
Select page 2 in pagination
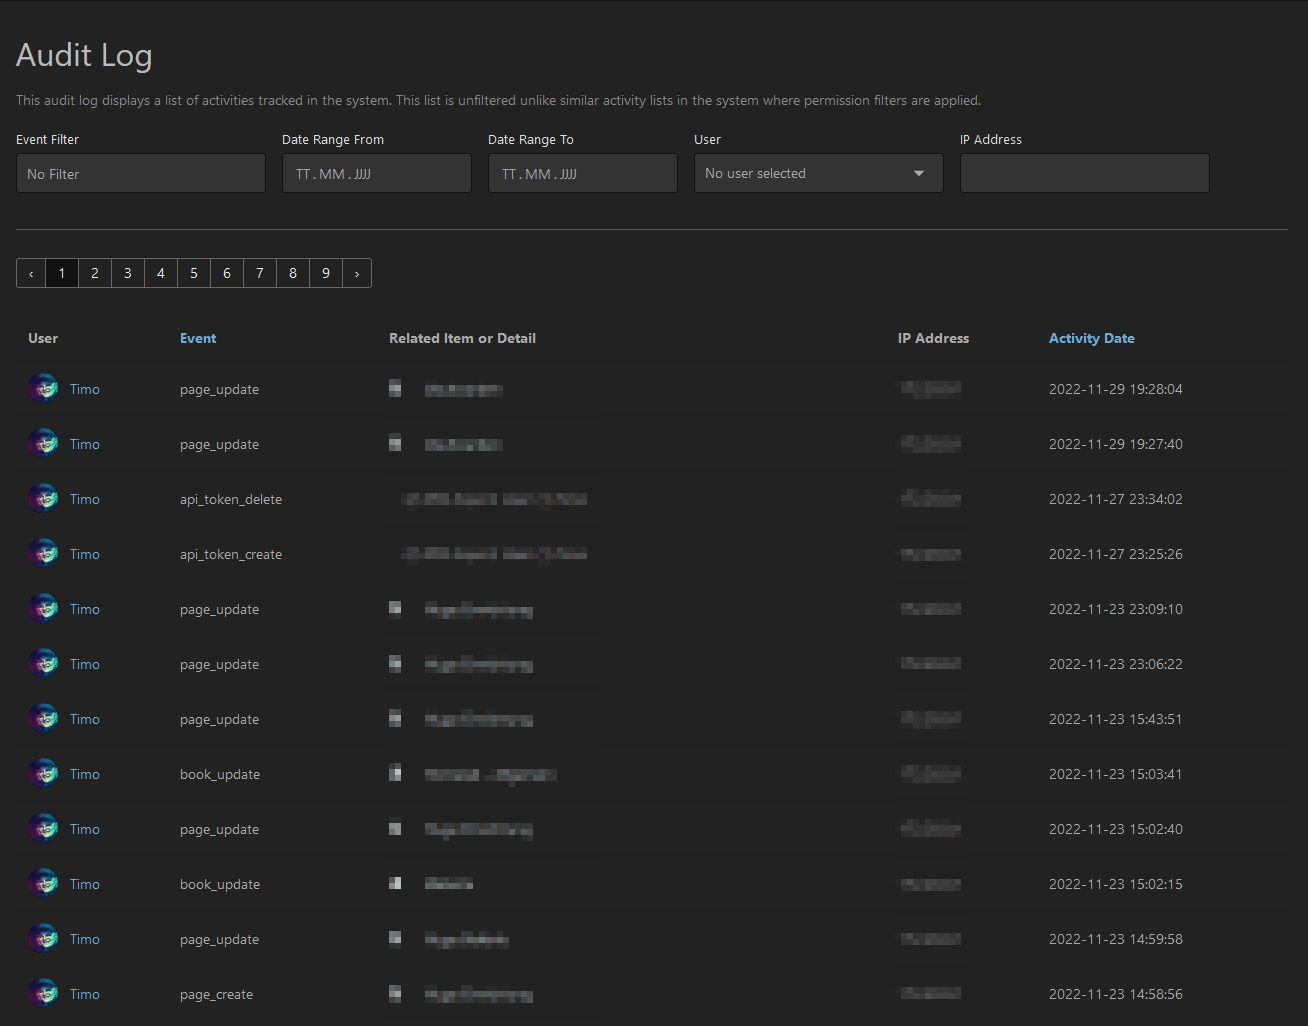95,273
